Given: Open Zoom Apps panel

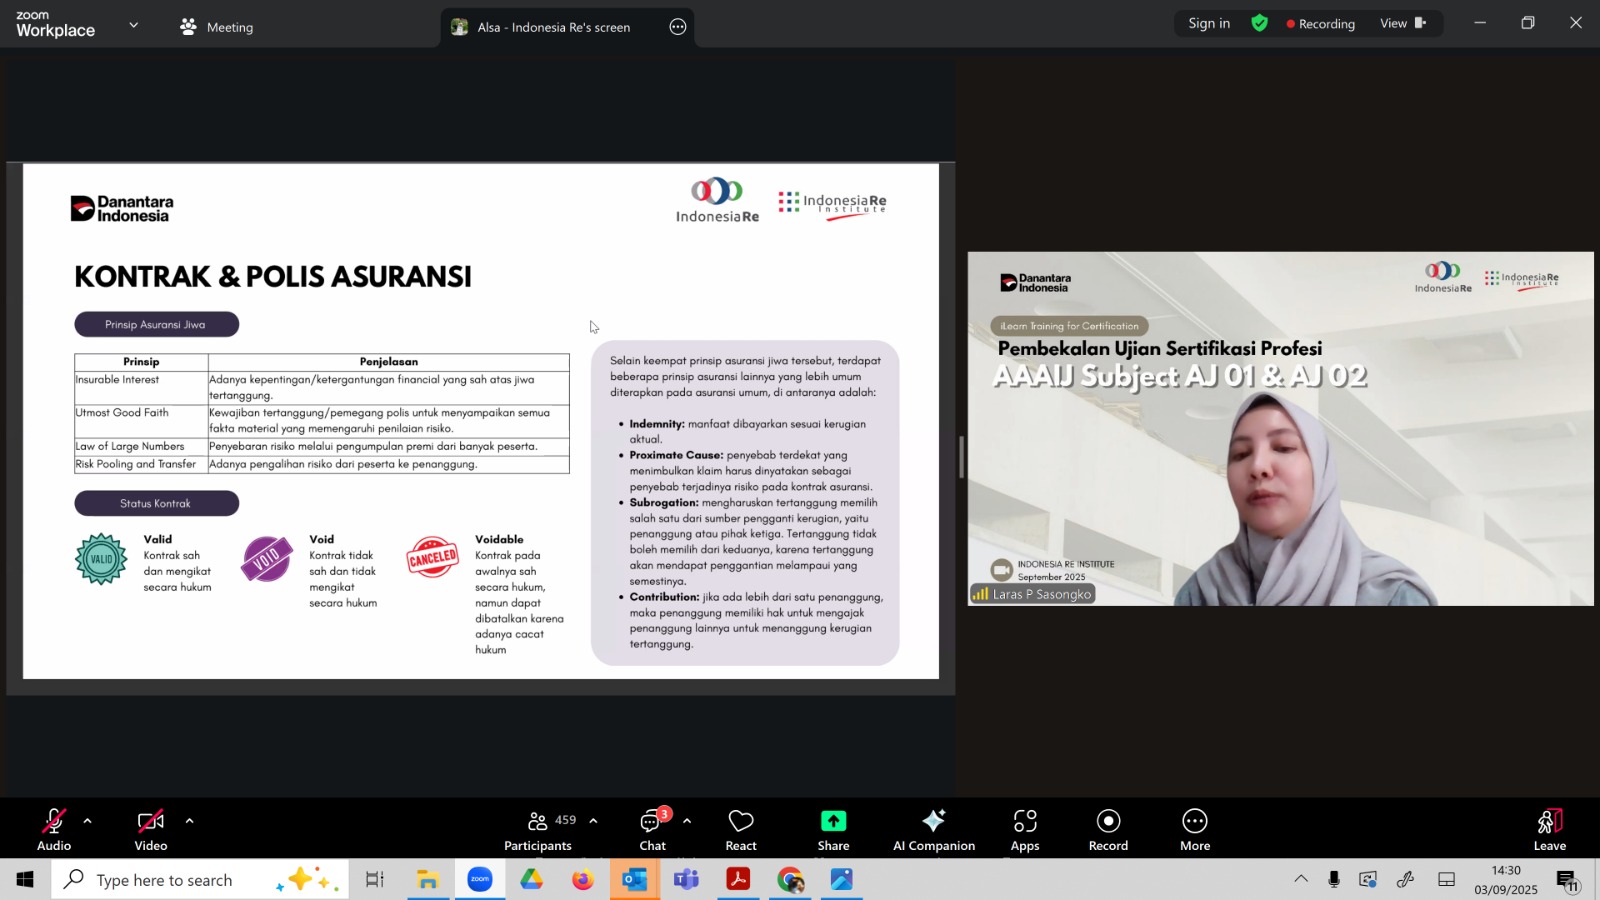Looking at the screenshot, I should 1025,829.
